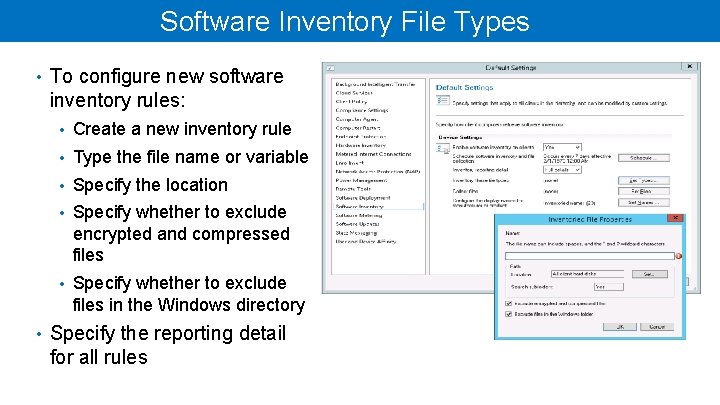This screenshot has height=405, width=720.
Task: Select Hardware Inventory in settings list
Action: 360,146
